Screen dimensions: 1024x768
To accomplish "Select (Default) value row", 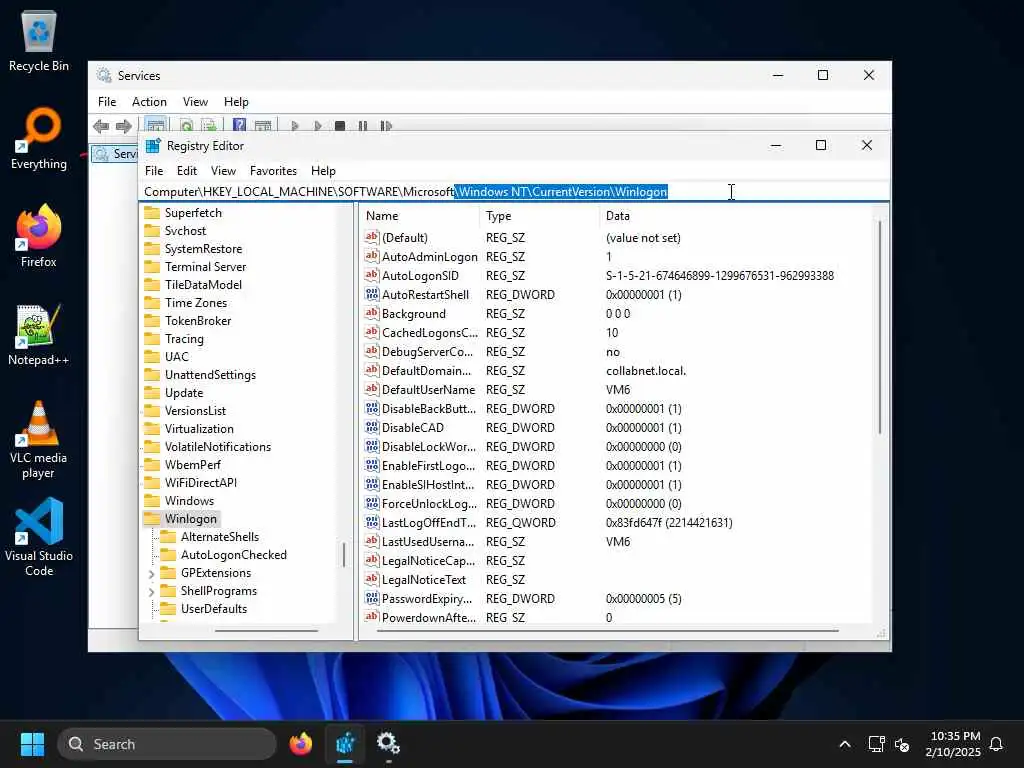I will tap(617, 238).
